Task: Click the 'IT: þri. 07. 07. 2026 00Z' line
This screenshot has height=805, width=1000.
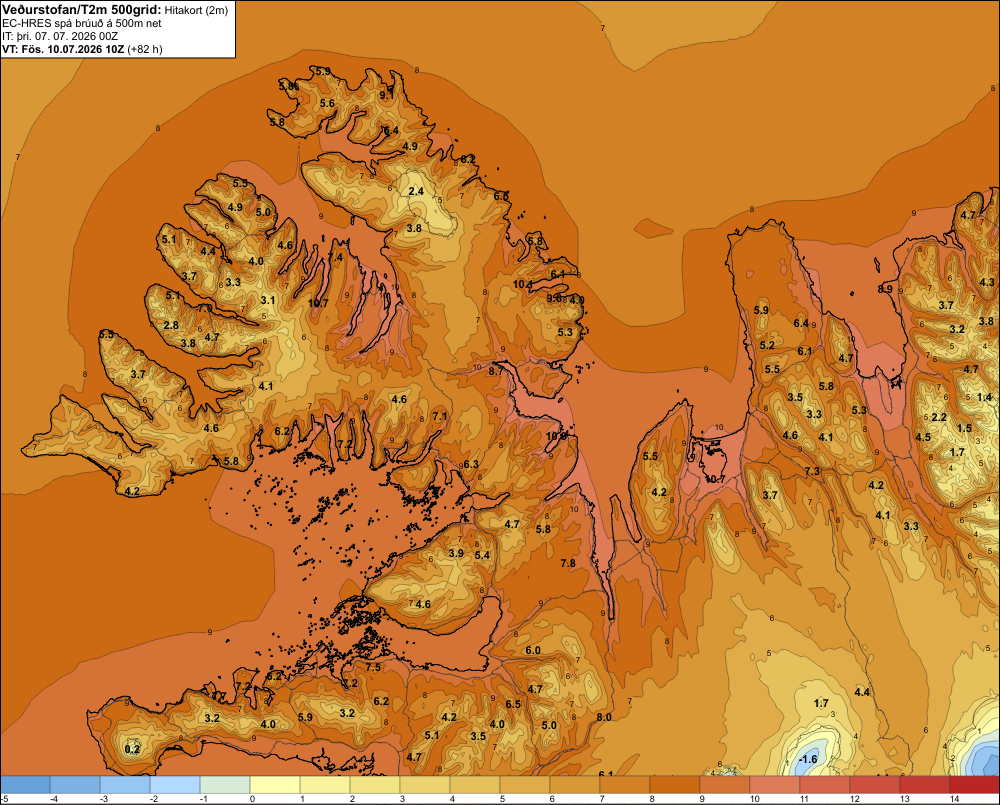Action: [x=60, y=36]
